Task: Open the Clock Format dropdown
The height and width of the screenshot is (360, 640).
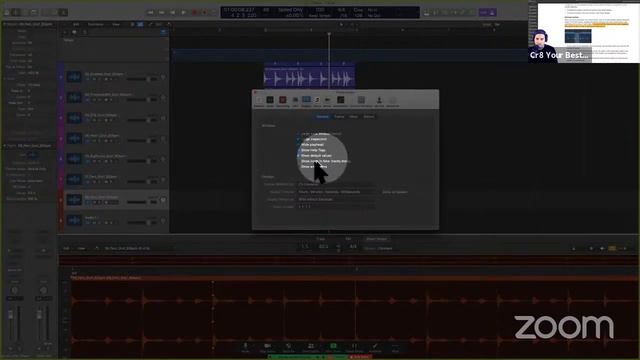Action: [x=336, y=207]
